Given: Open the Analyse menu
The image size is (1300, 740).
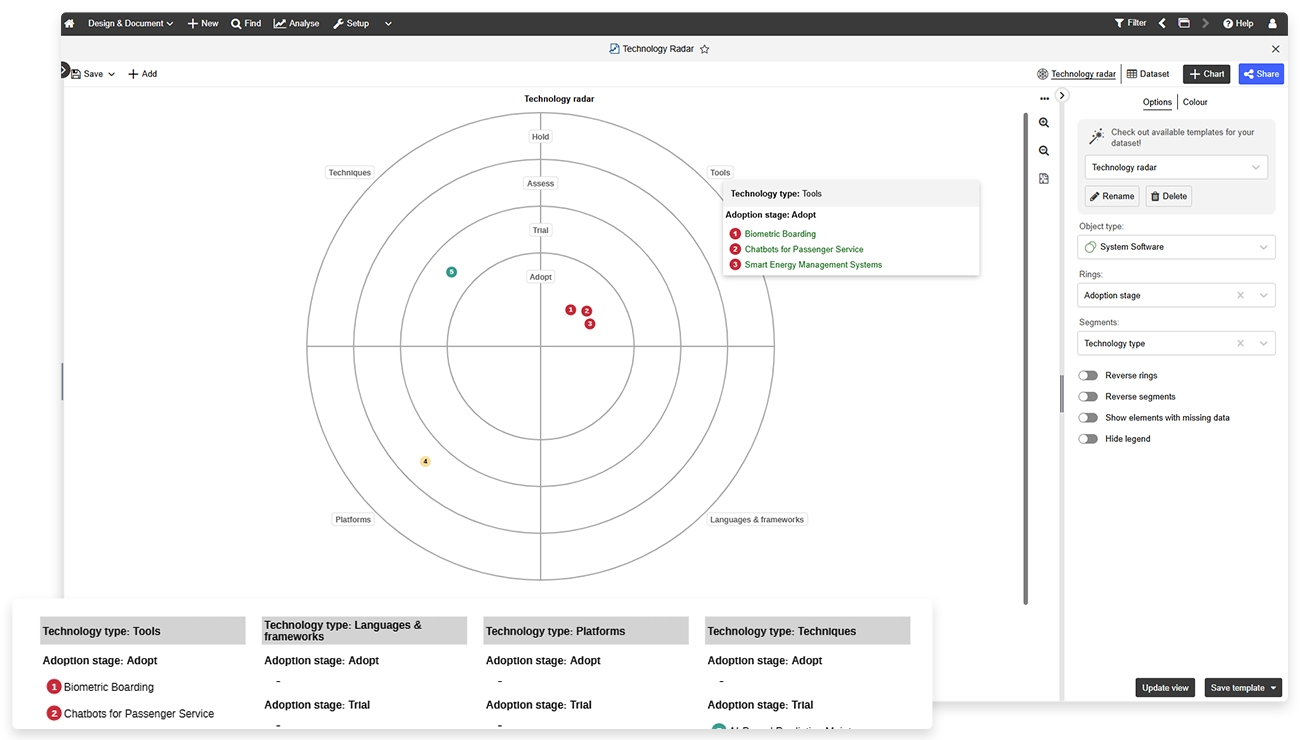Looking at the screenshot, I should (x=297, y=23).
